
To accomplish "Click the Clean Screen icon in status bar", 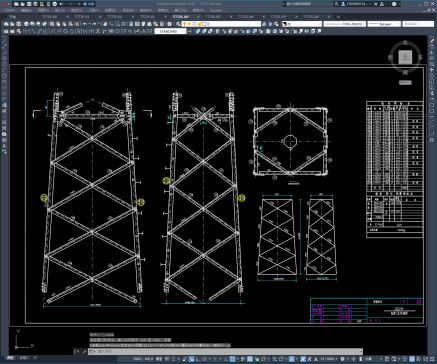I will point(426,359).
